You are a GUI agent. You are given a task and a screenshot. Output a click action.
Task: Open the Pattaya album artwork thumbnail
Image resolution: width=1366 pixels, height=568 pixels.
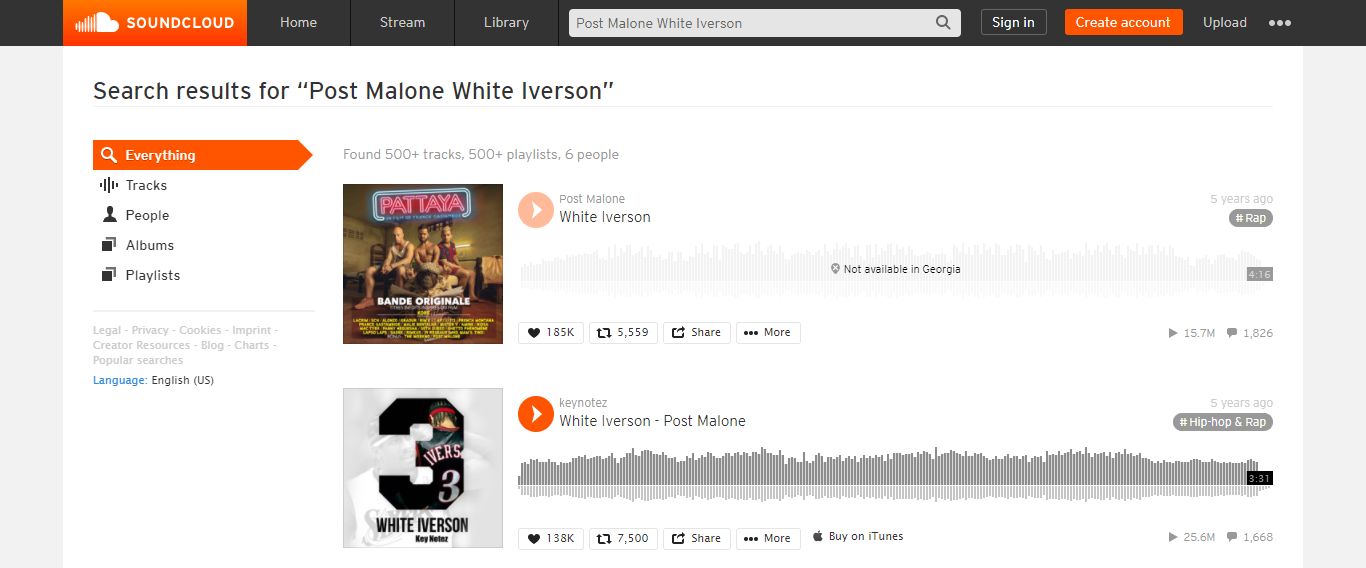click(x=423, y=264)
